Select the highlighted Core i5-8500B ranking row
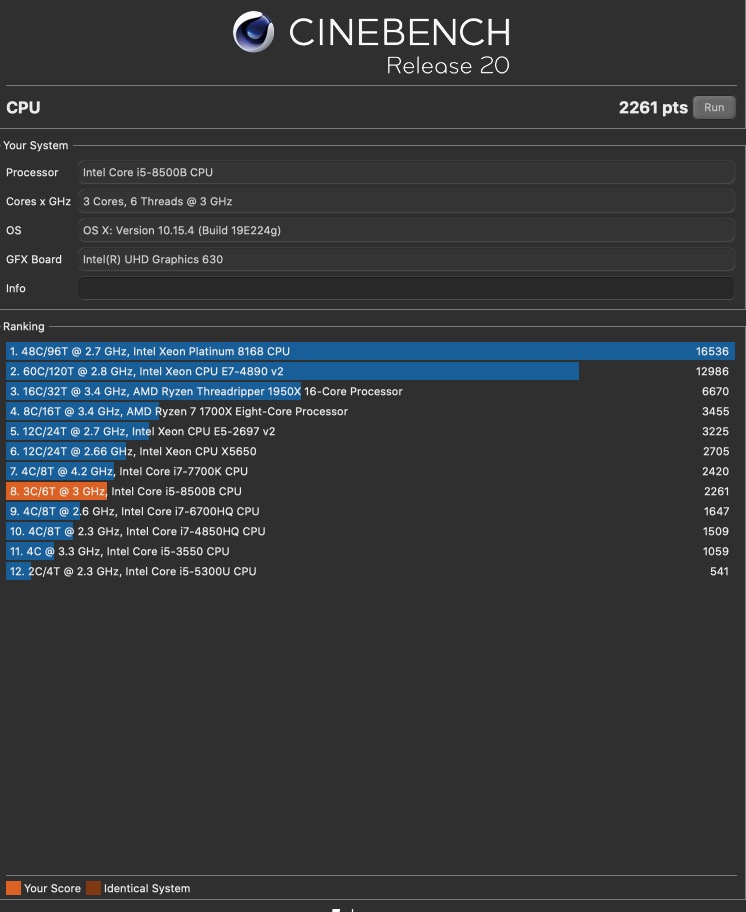 370,491
